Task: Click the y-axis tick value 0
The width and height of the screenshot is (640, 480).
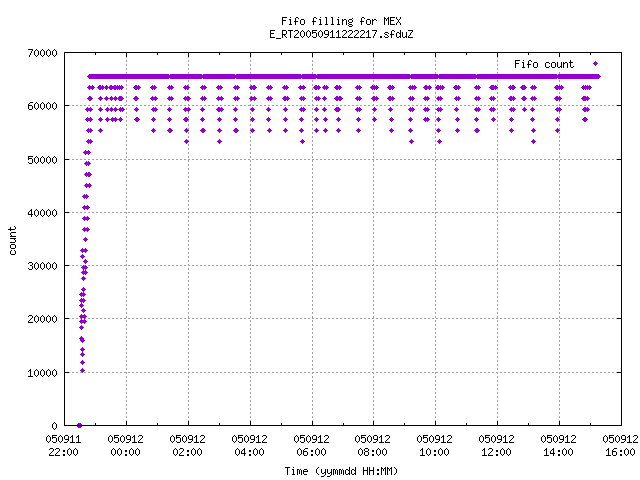Action: [54, 426]
